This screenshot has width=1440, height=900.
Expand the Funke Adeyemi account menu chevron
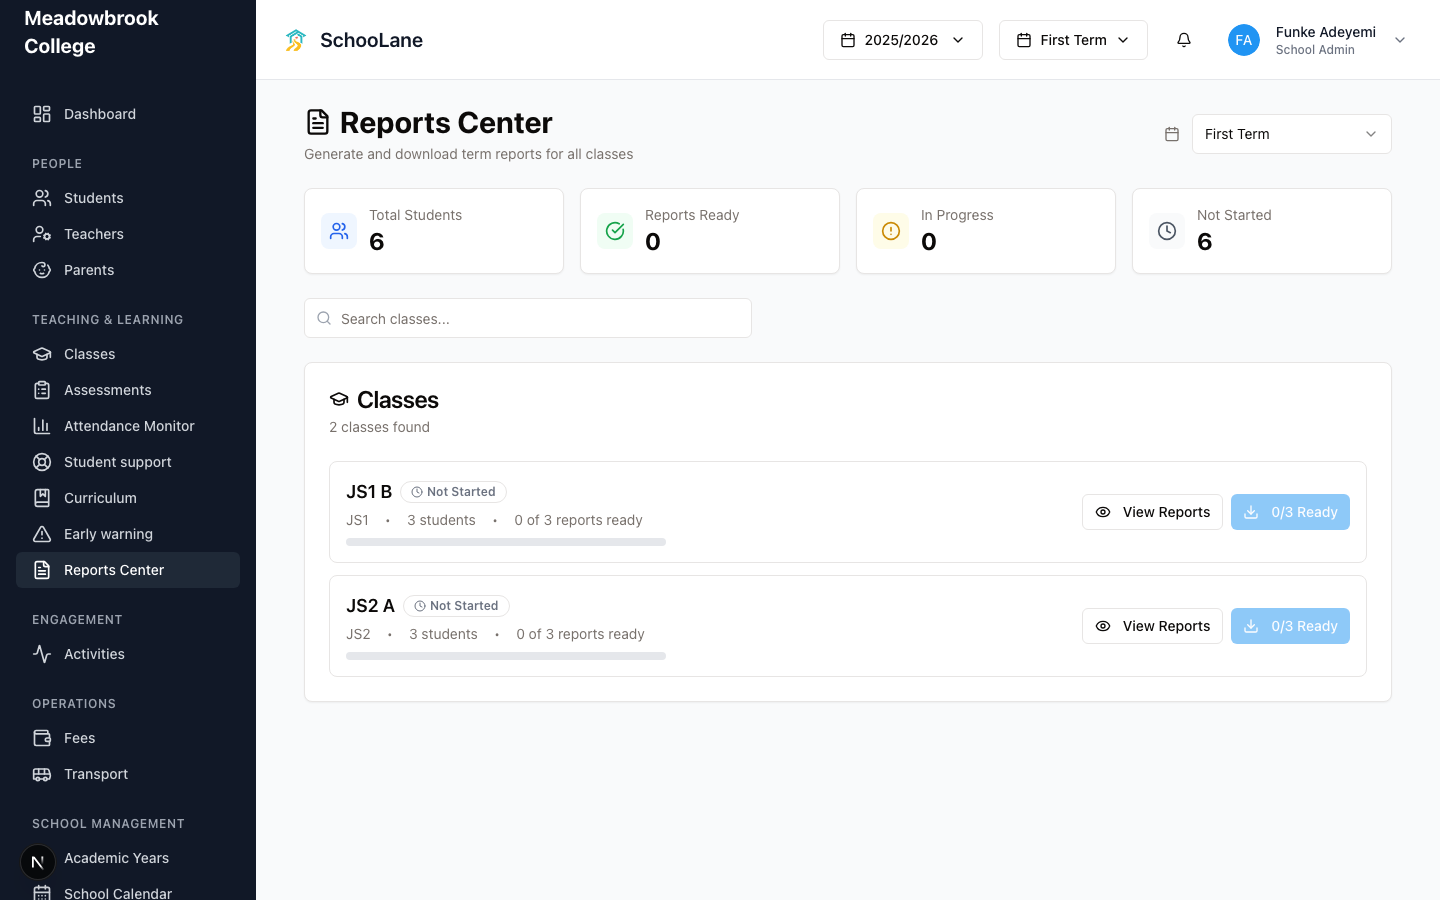tap(1400, 40)
